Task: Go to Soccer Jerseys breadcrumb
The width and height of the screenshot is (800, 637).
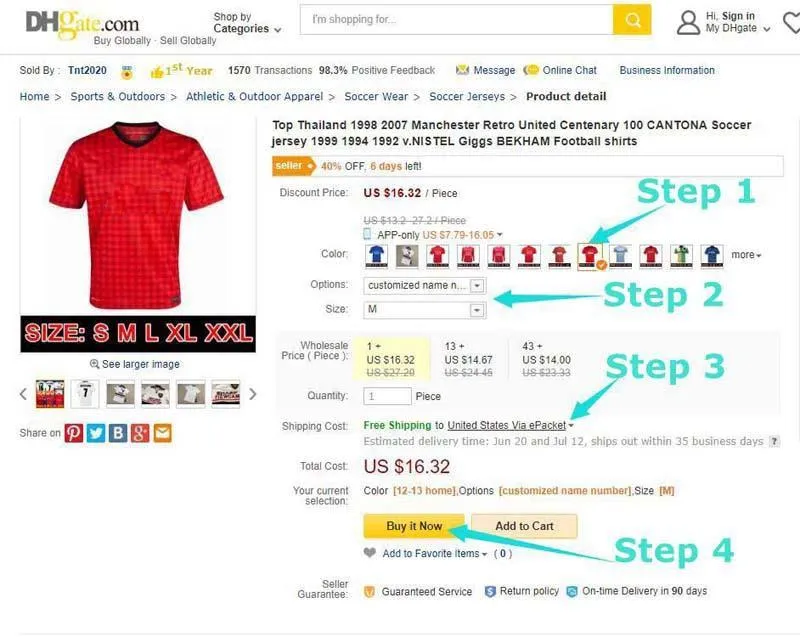Action: tap(467, 96)
